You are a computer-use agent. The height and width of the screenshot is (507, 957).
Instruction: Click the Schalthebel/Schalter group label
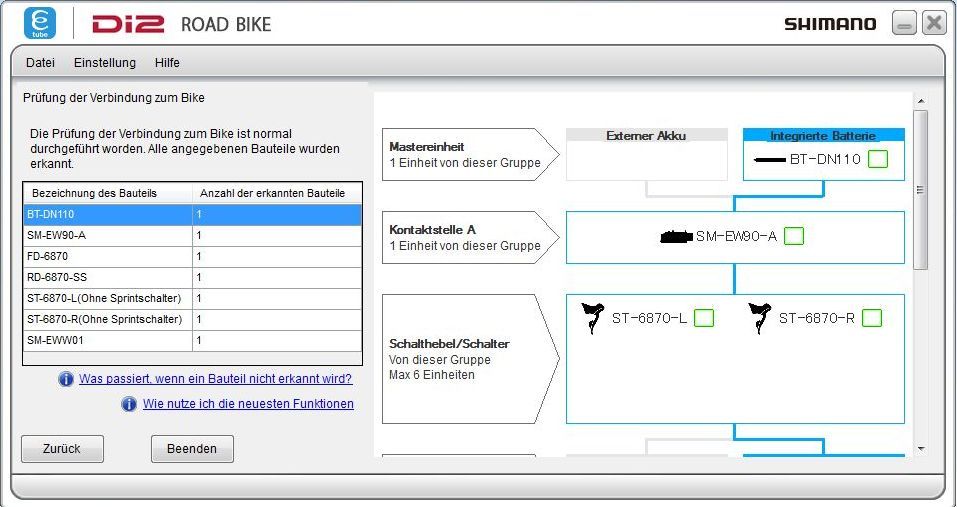point(470,359)
